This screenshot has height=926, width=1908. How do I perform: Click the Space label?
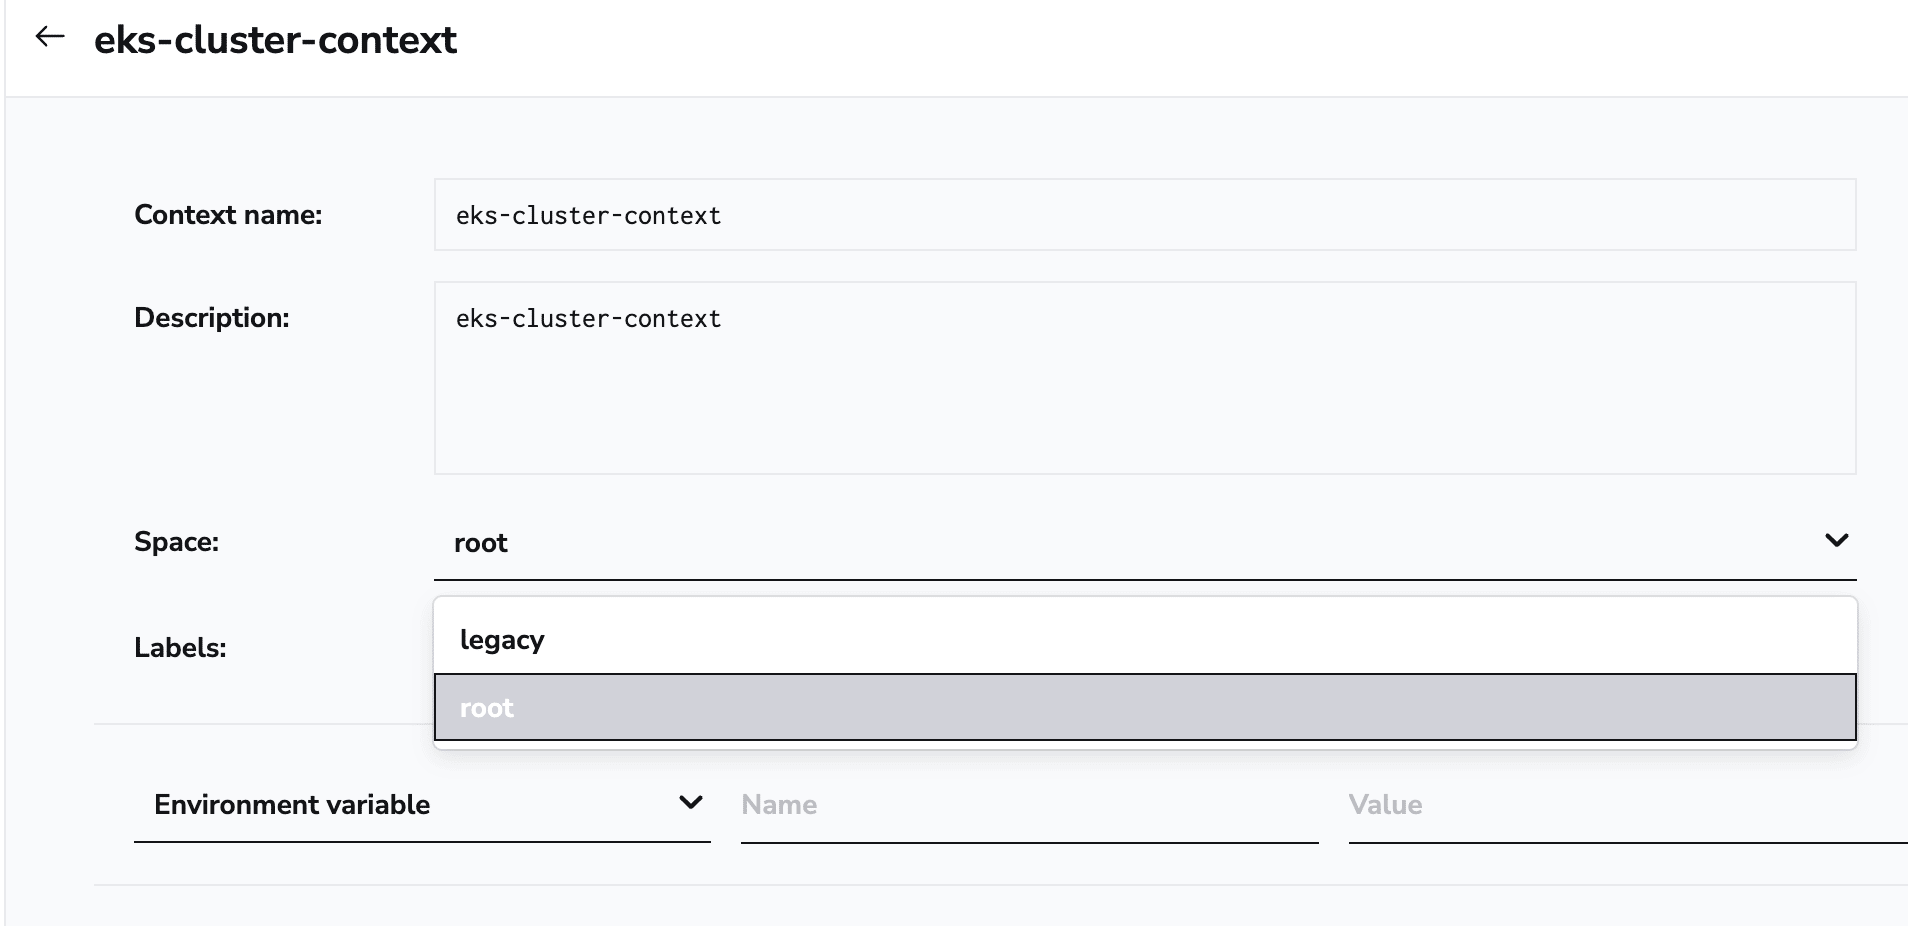coord(176,542)
